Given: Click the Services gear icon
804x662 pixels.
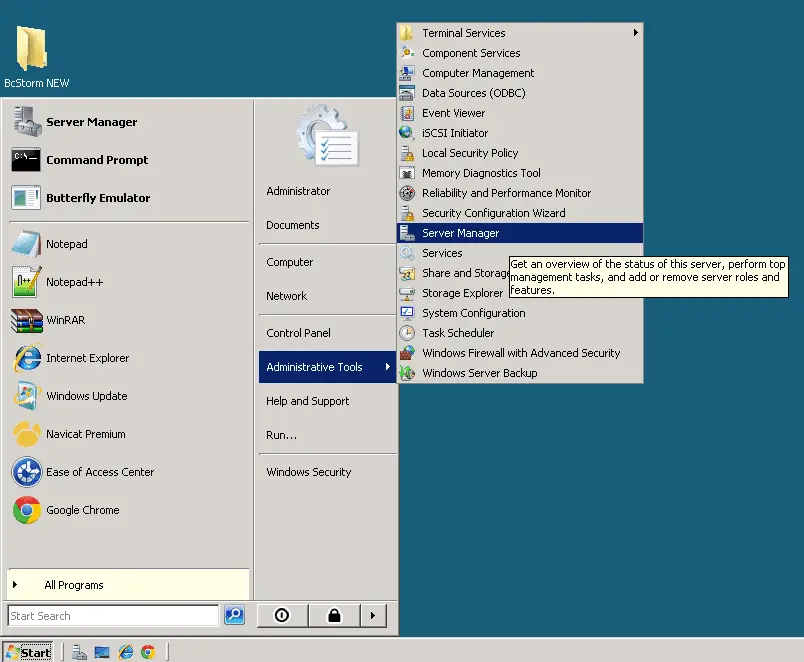Looking at the screenshot, I should [407, 253].
